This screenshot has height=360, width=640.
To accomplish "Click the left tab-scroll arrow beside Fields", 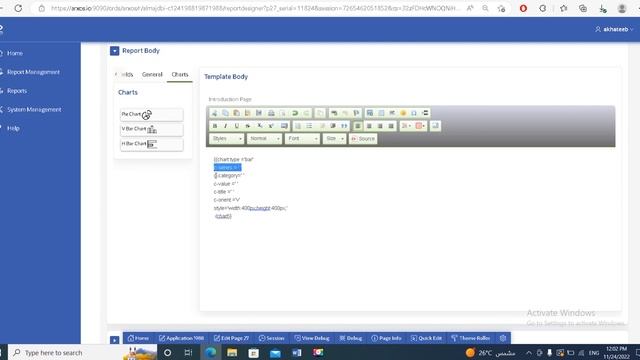I will 116,74.
